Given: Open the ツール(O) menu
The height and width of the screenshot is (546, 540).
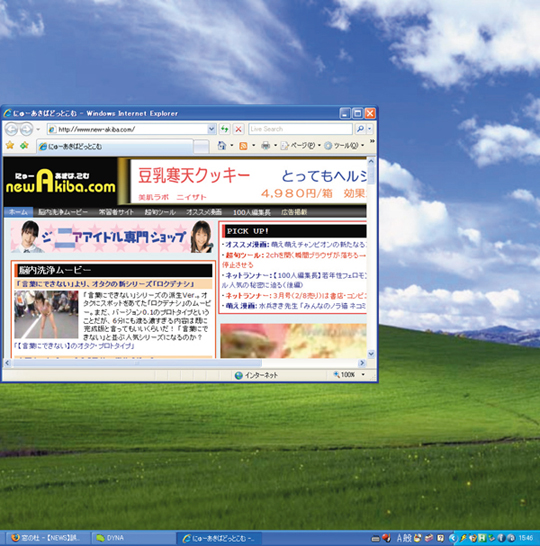Looking at the screenshot, I should (x=344, y=146).
